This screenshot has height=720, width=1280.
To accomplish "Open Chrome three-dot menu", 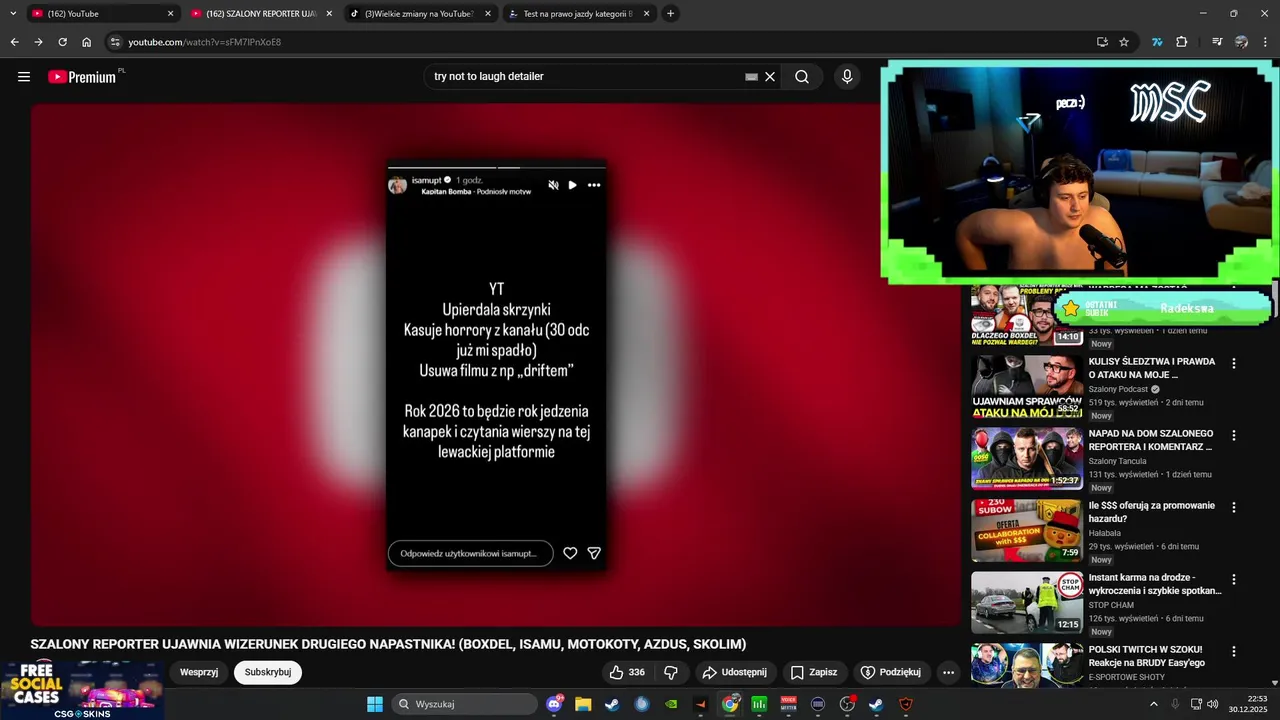I will click(x=1265, y=42).
